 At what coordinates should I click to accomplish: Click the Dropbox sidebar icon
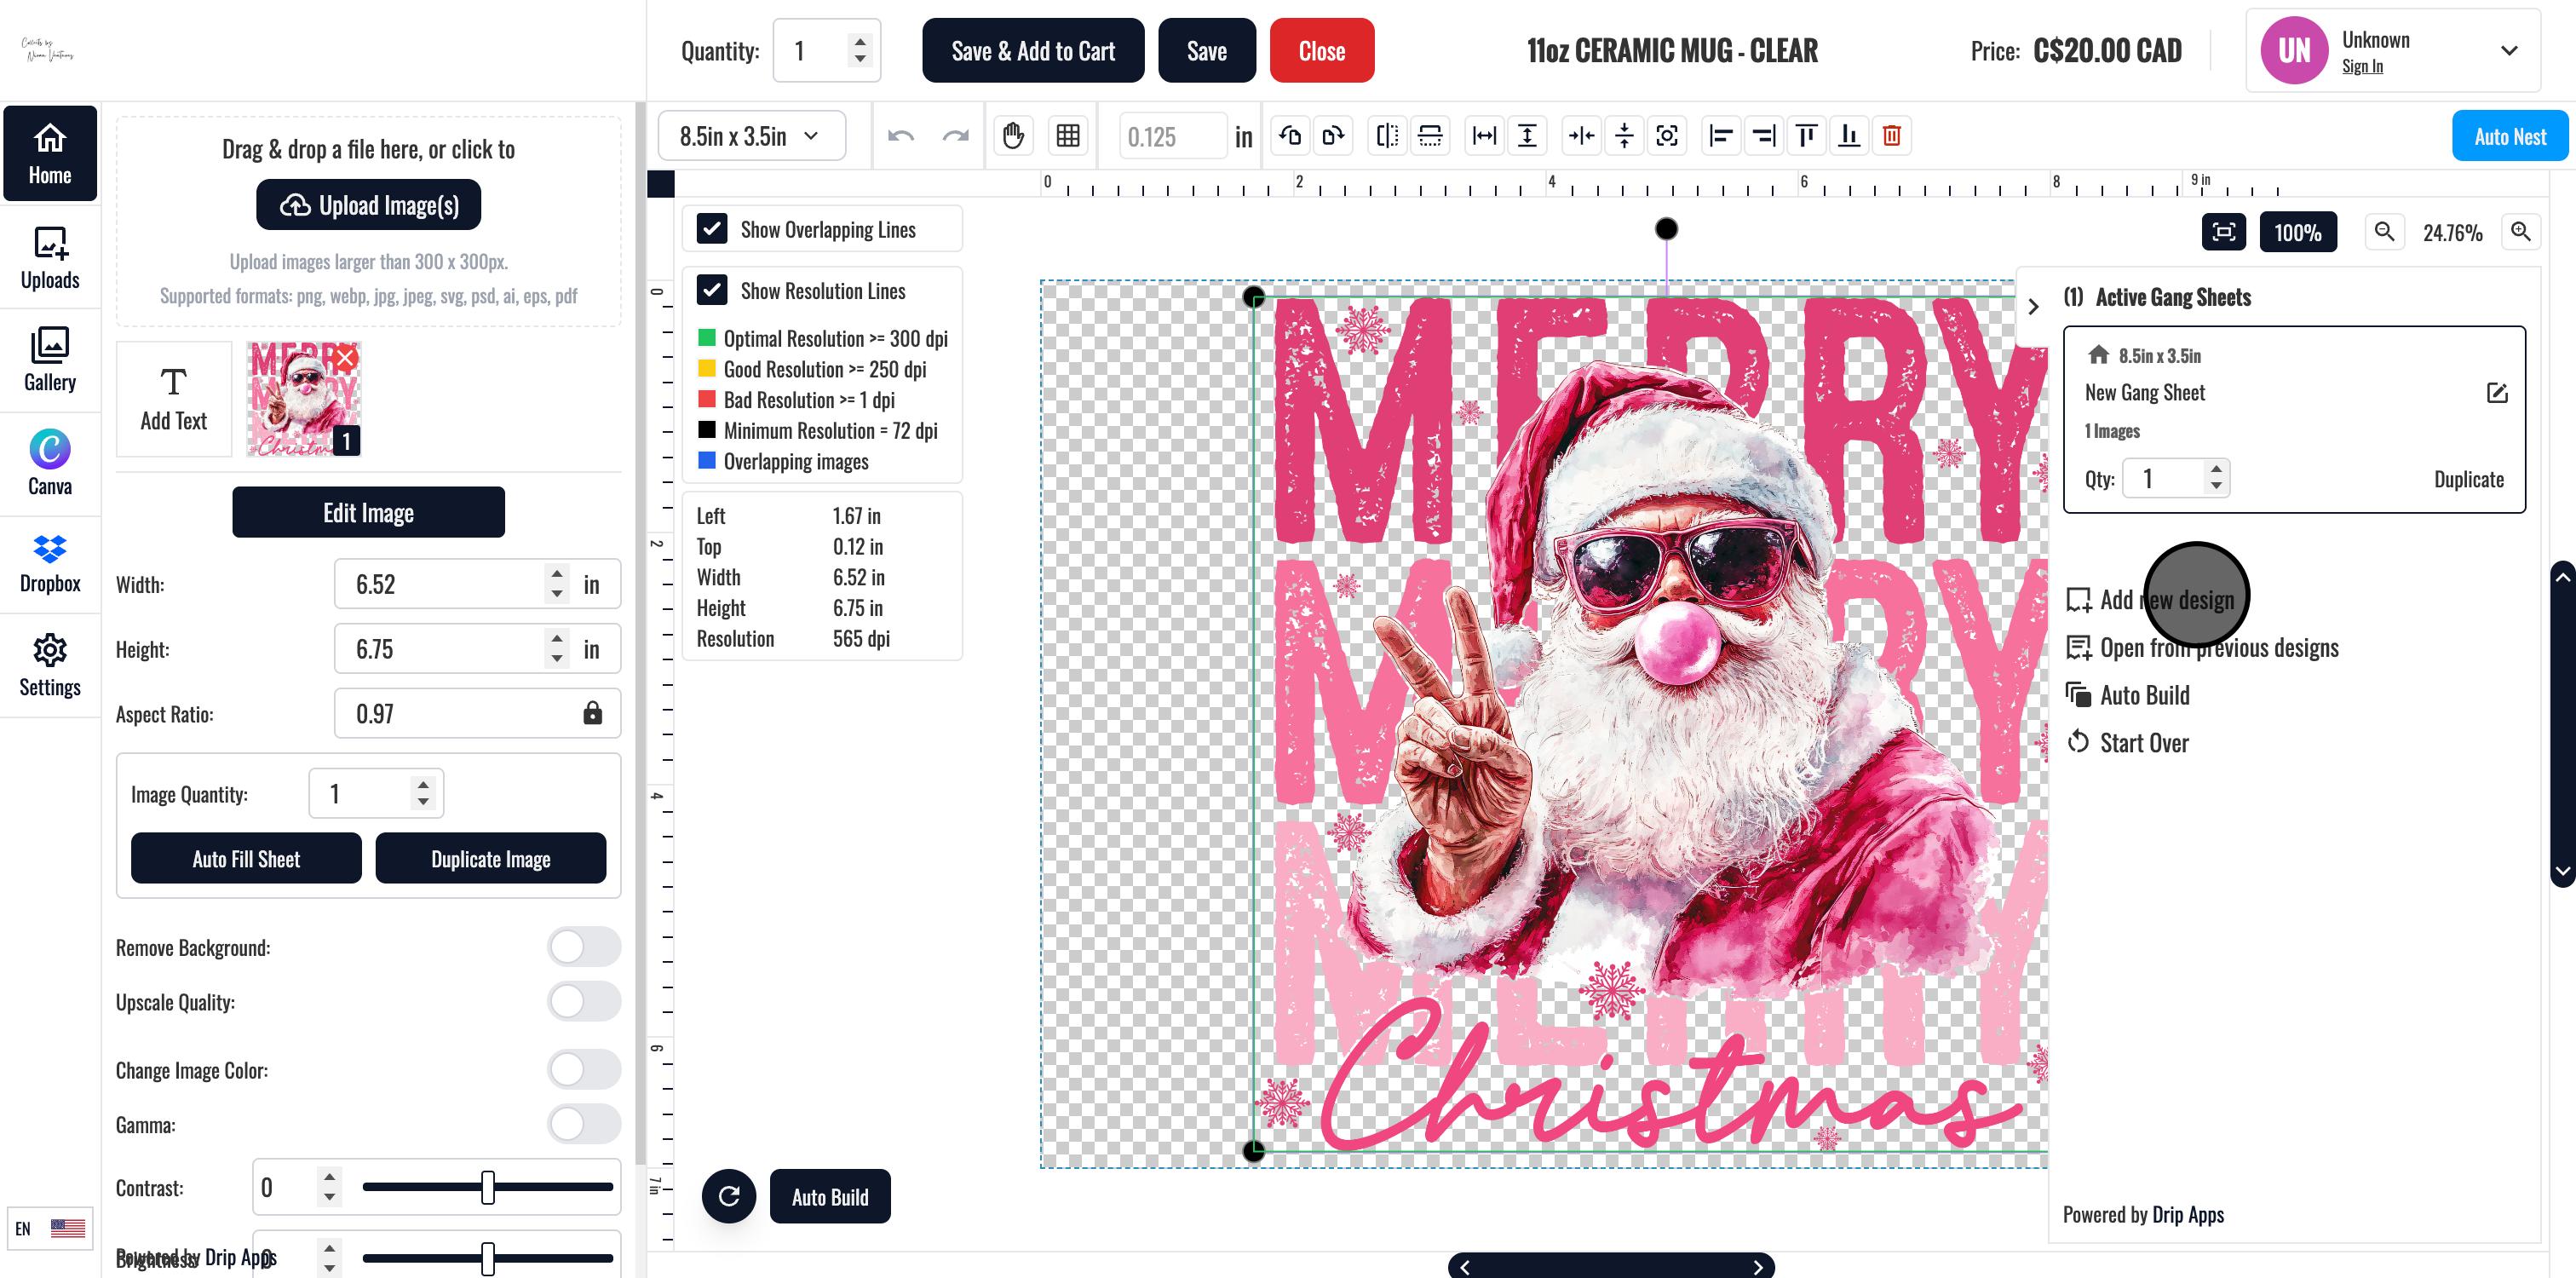pyautogui.click(x=50, y=563)
